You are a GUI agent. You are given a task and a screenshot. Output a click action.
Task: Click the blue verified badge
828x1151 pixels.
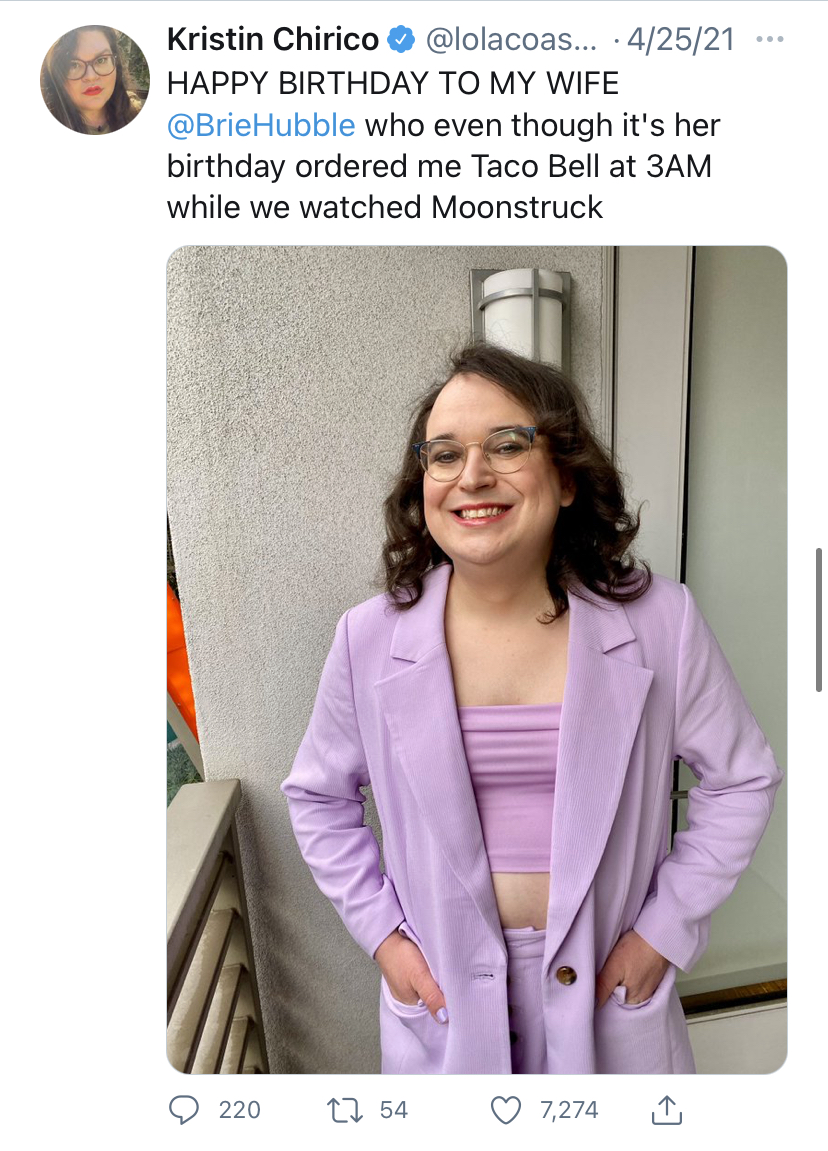click(401, 39)
